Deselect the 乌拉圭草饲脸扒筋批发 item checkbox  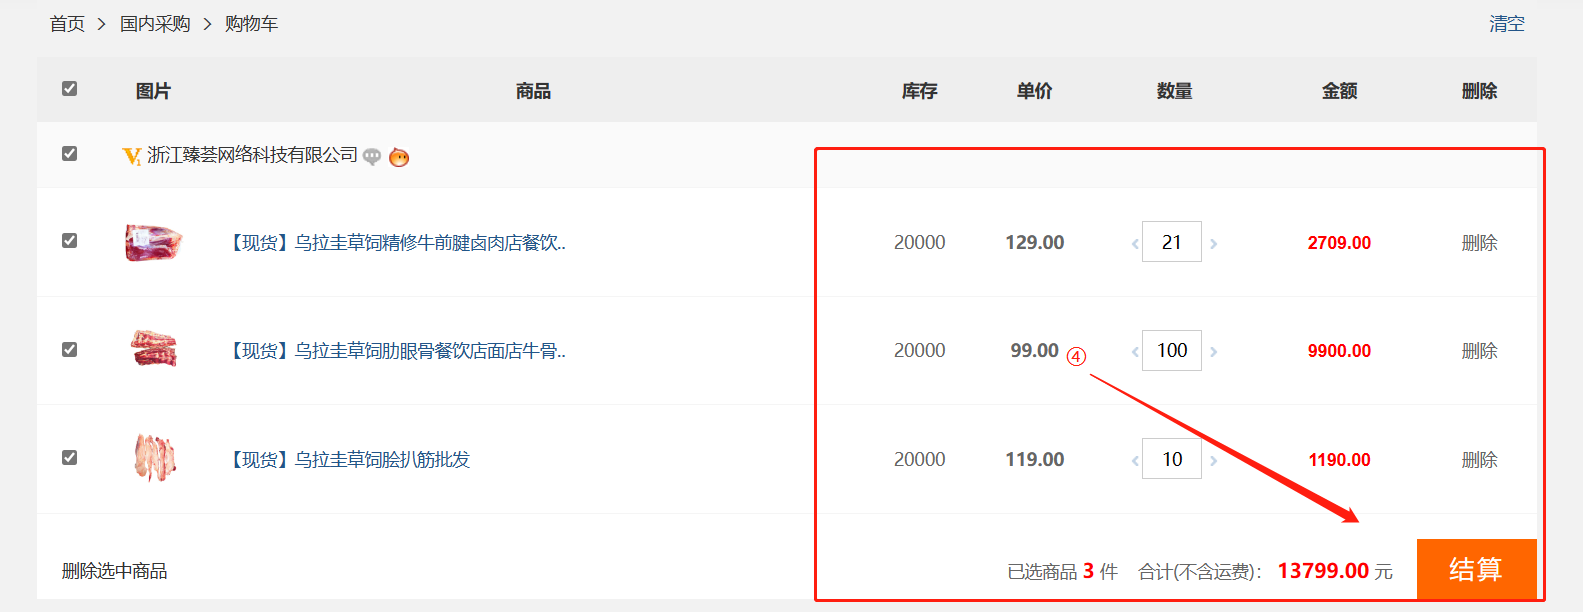(69, 458)
